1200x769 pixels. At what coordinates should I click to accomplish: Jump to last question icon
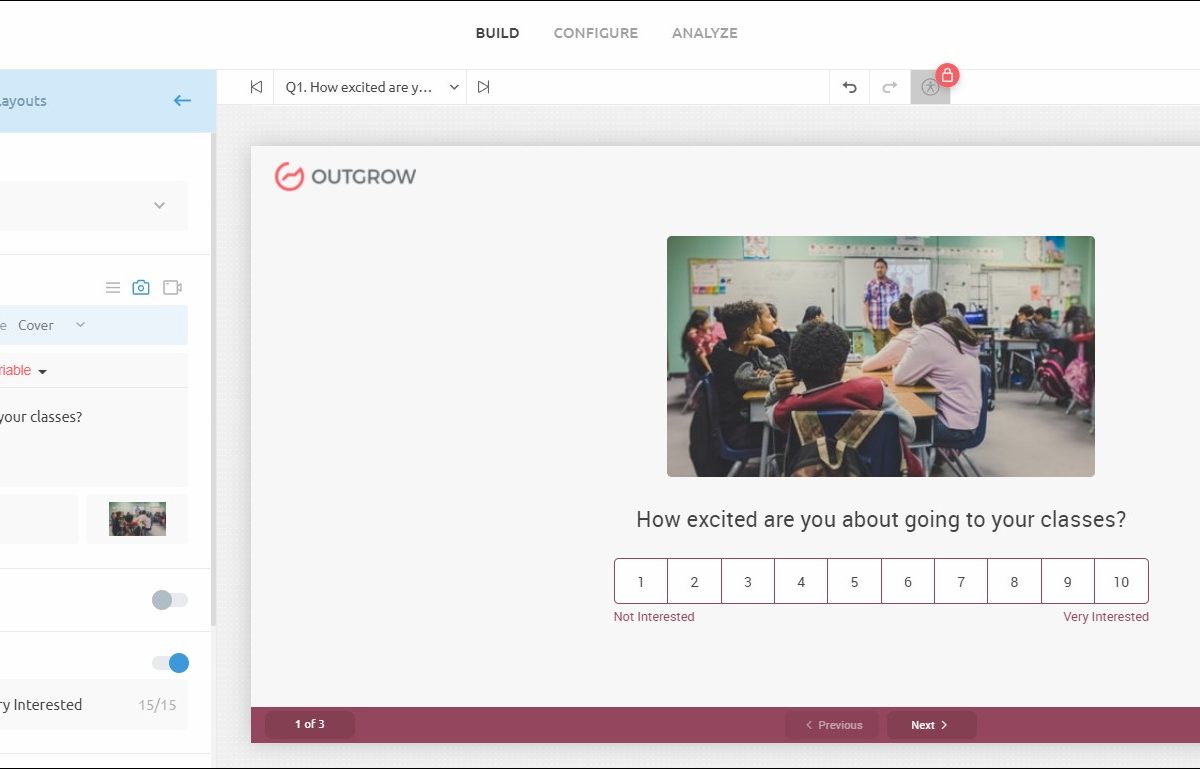484,87
